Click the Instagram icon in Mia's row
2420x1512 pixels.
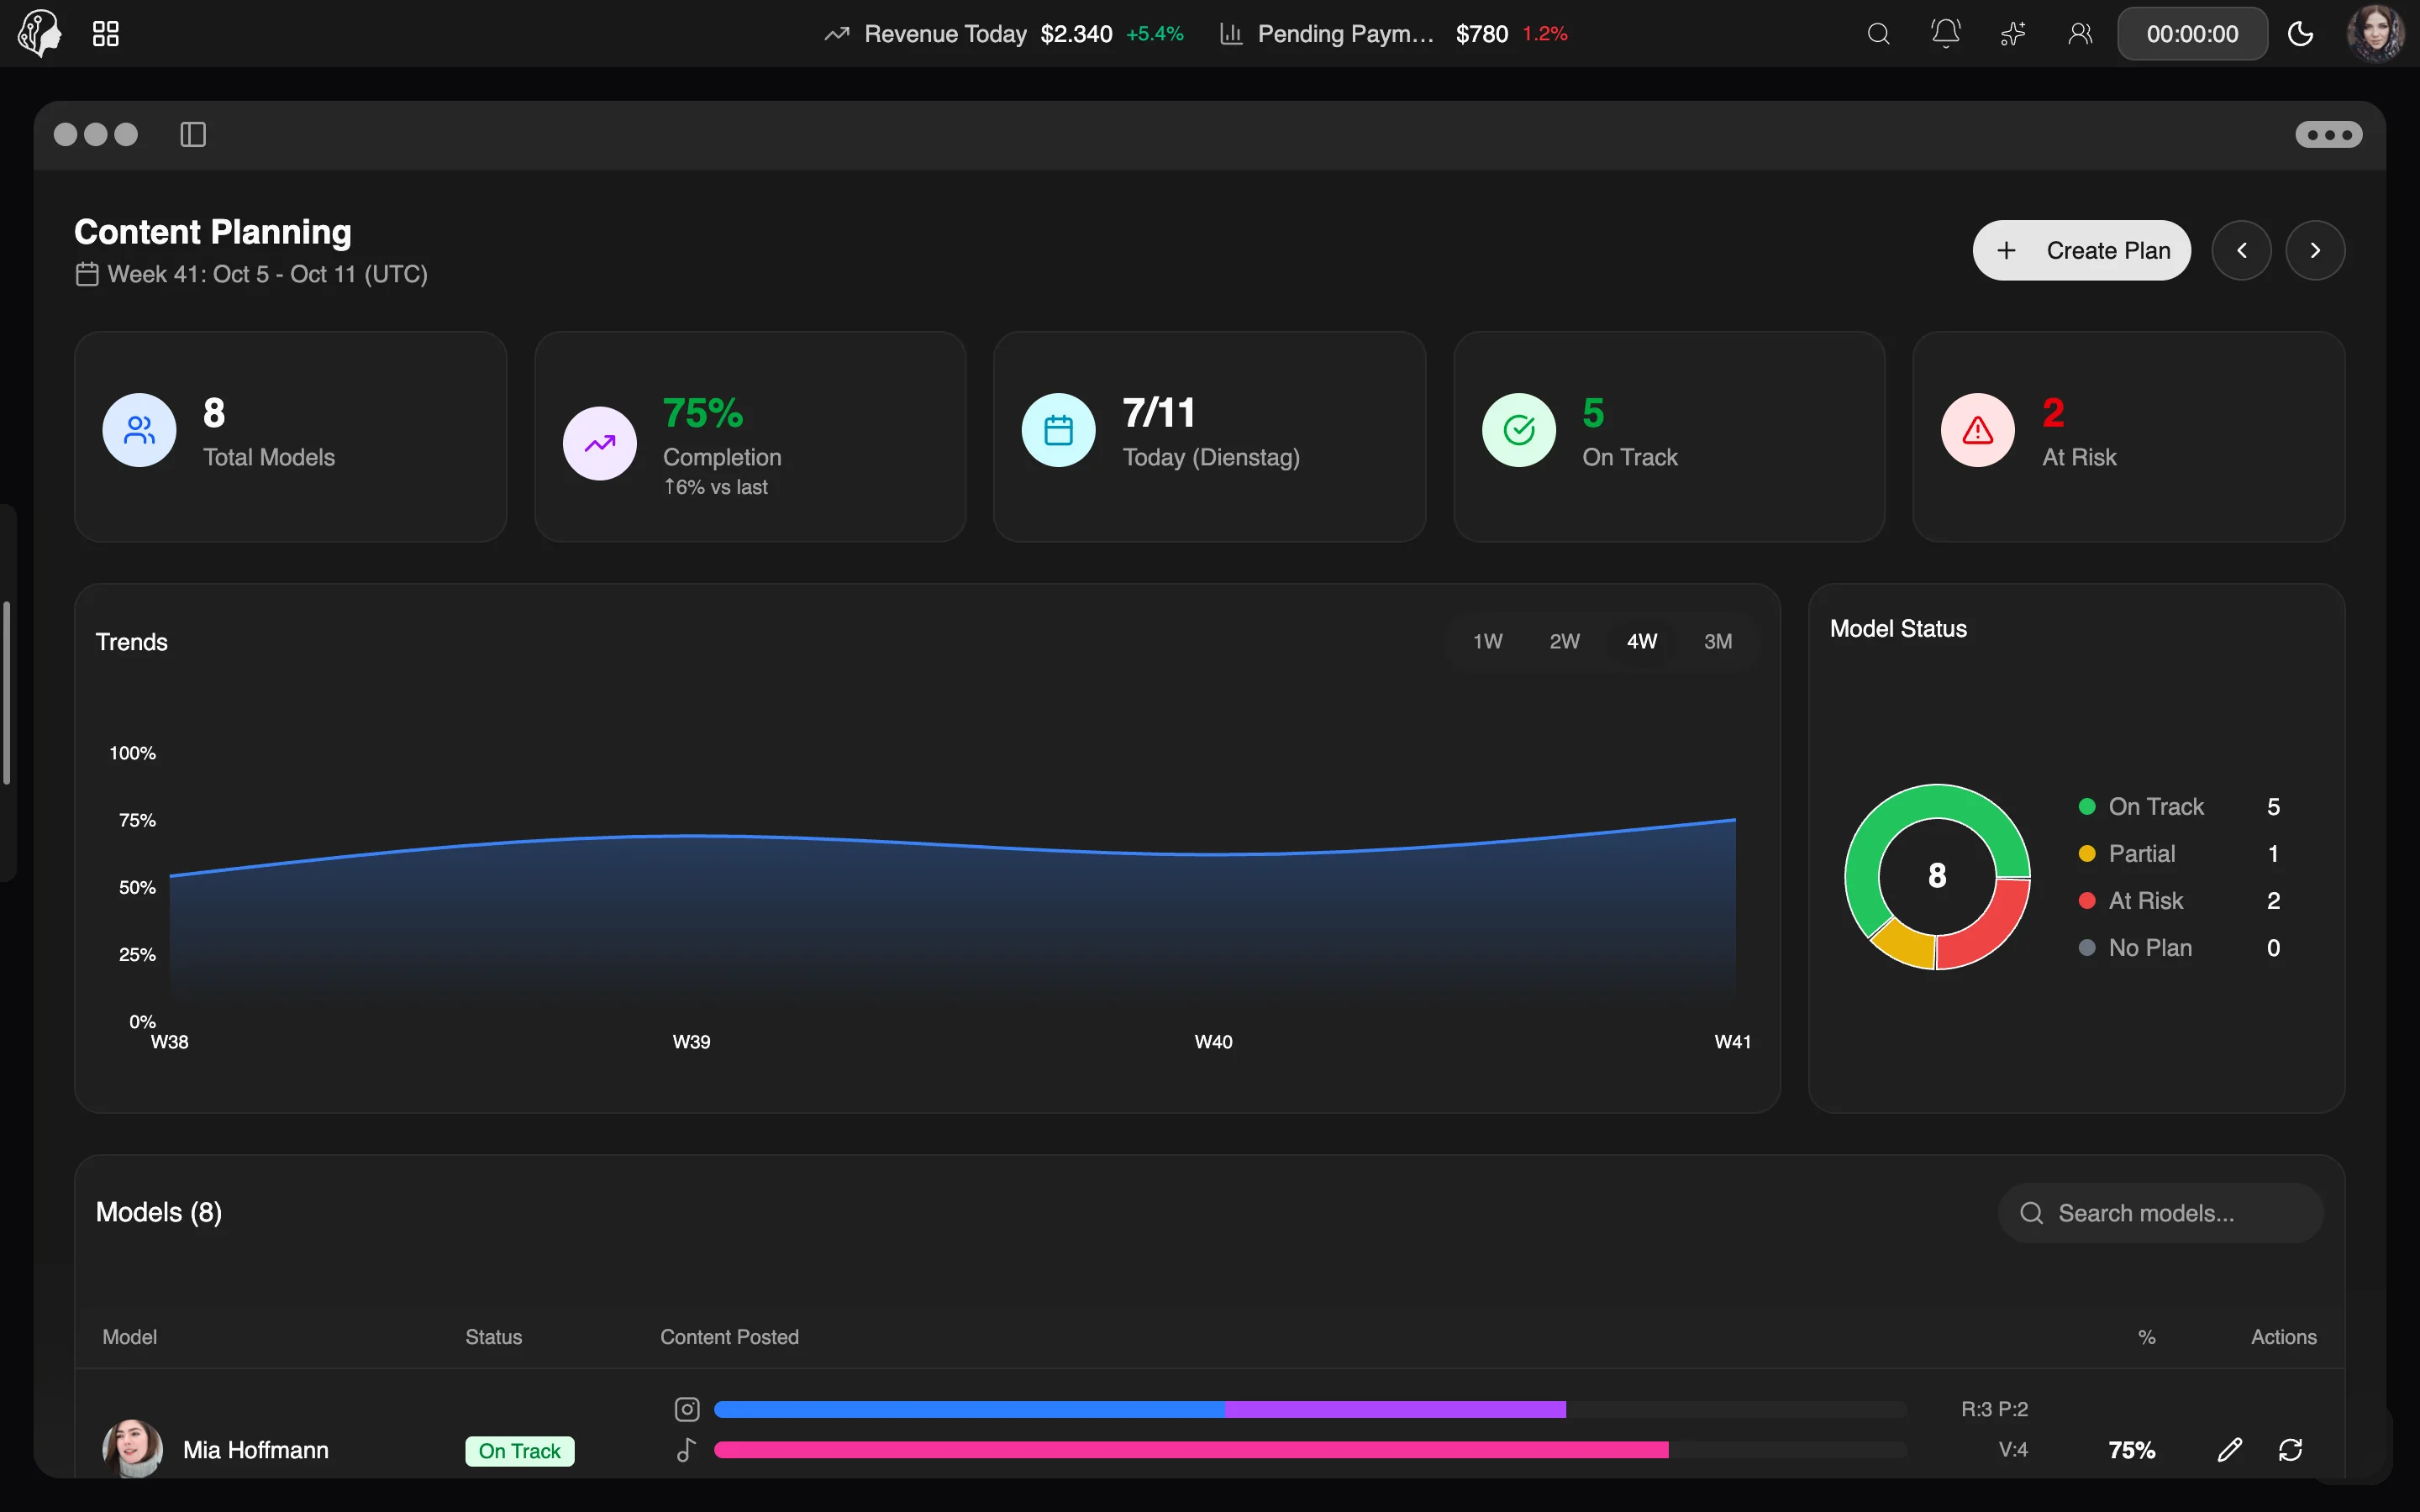tap(686, 1409)
